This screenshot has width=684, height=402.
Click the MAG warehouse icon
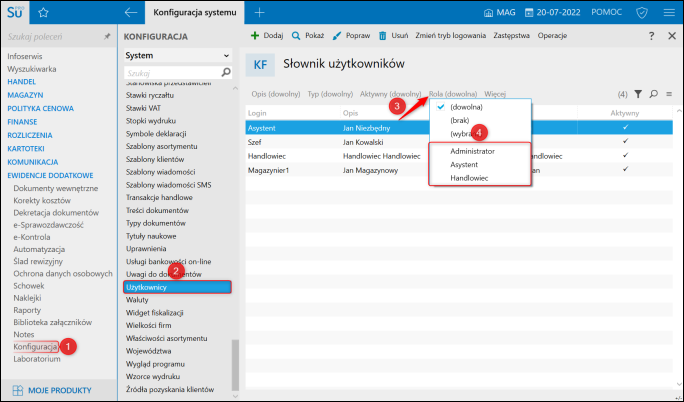tap(488, 13)
